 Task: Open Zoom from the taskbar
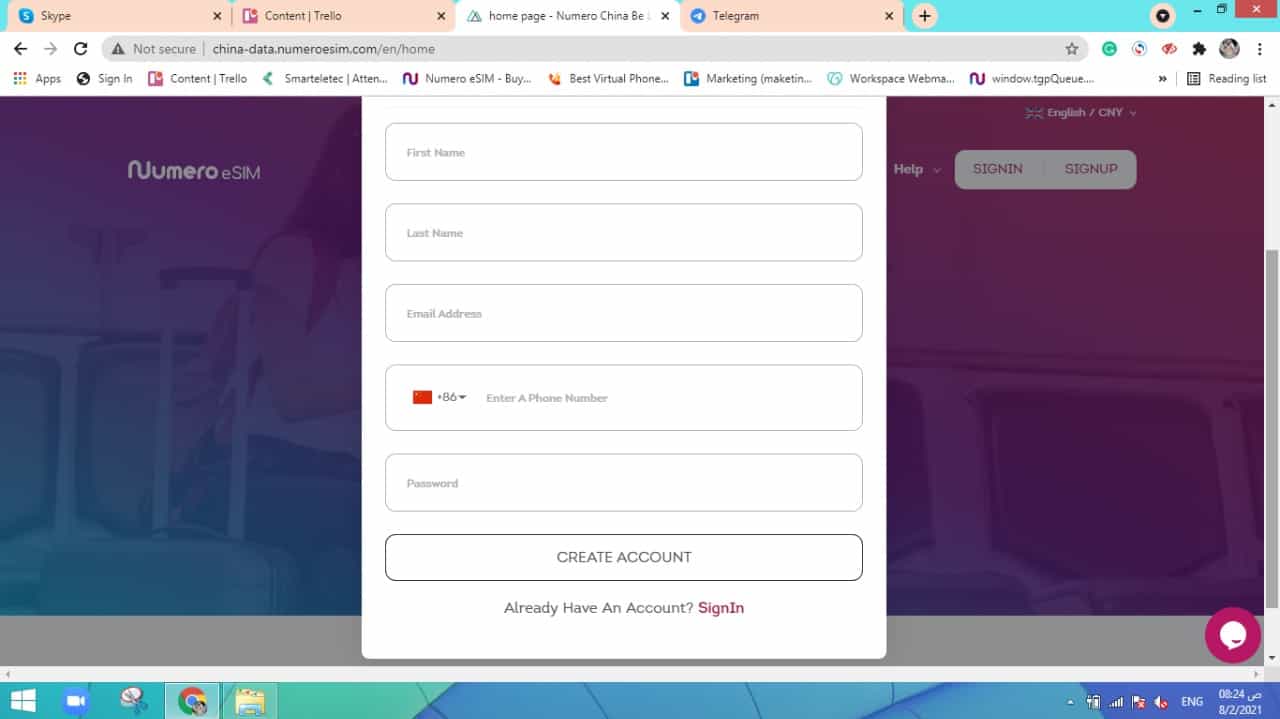pyautogui.click(x=75, y=701)
